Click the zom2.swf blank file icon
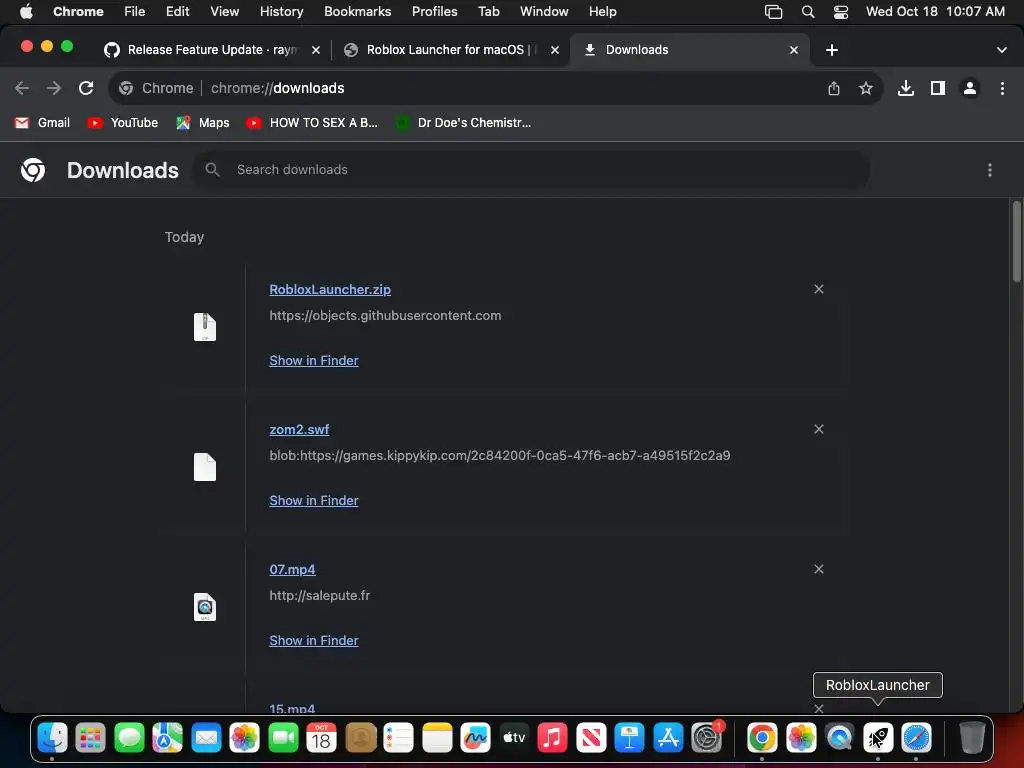1024x768 pixels. [x=204, y=467]
